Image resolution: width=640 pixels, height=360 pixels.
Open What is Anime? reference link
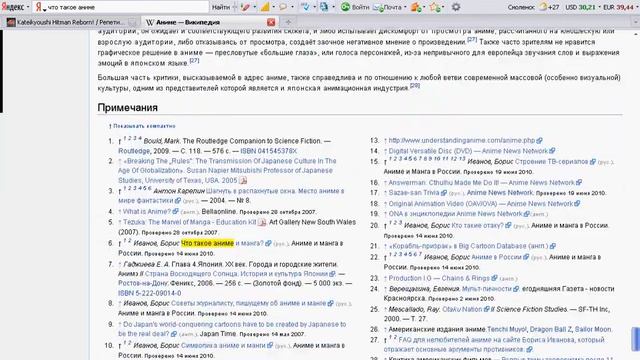coord(147,211)
